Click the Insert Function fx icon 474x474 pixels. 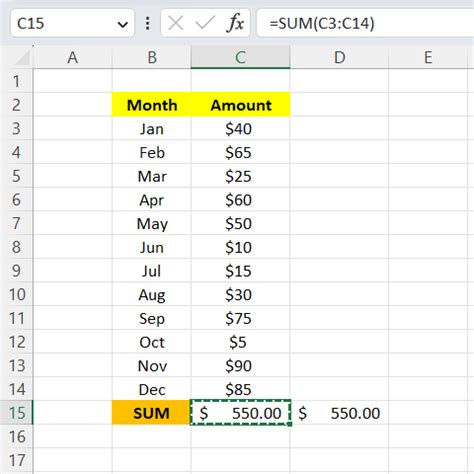pos(235,23)
